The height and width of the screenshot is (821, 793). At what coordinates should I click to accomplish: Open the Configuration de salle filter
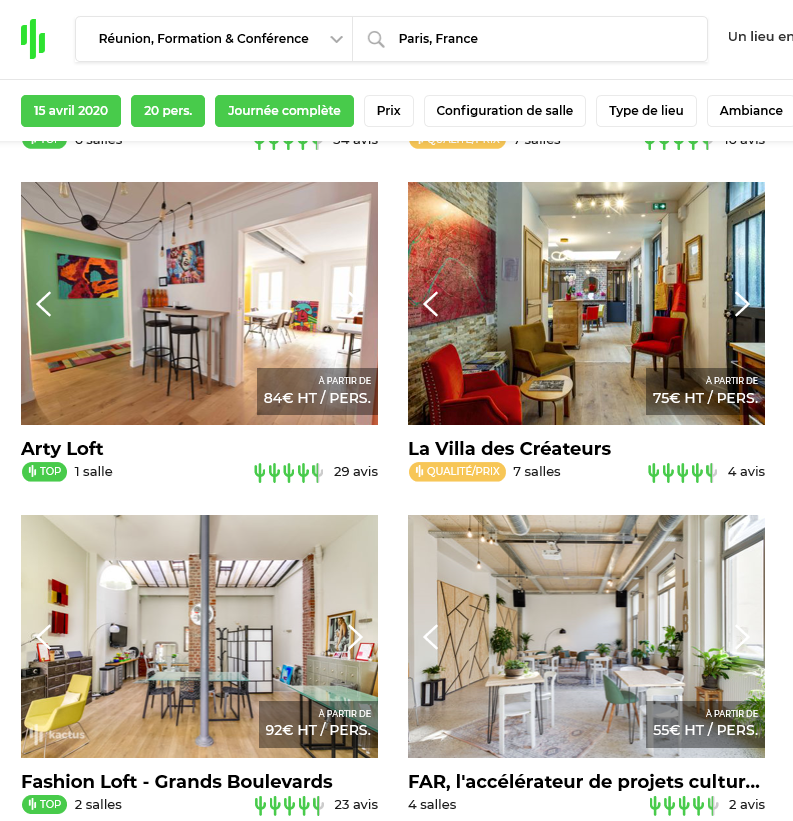point(505,111)
